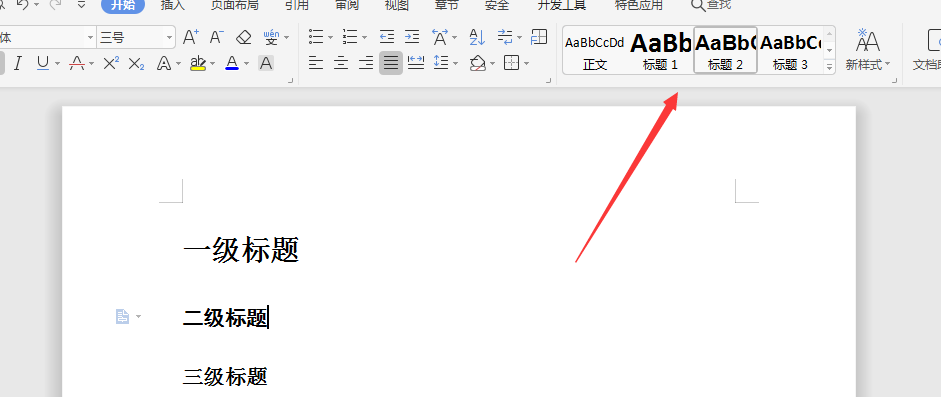Expand the styles gallery list
Viewport: 941px width, 397px height.
pyautogui.click(x=829, y=67)
